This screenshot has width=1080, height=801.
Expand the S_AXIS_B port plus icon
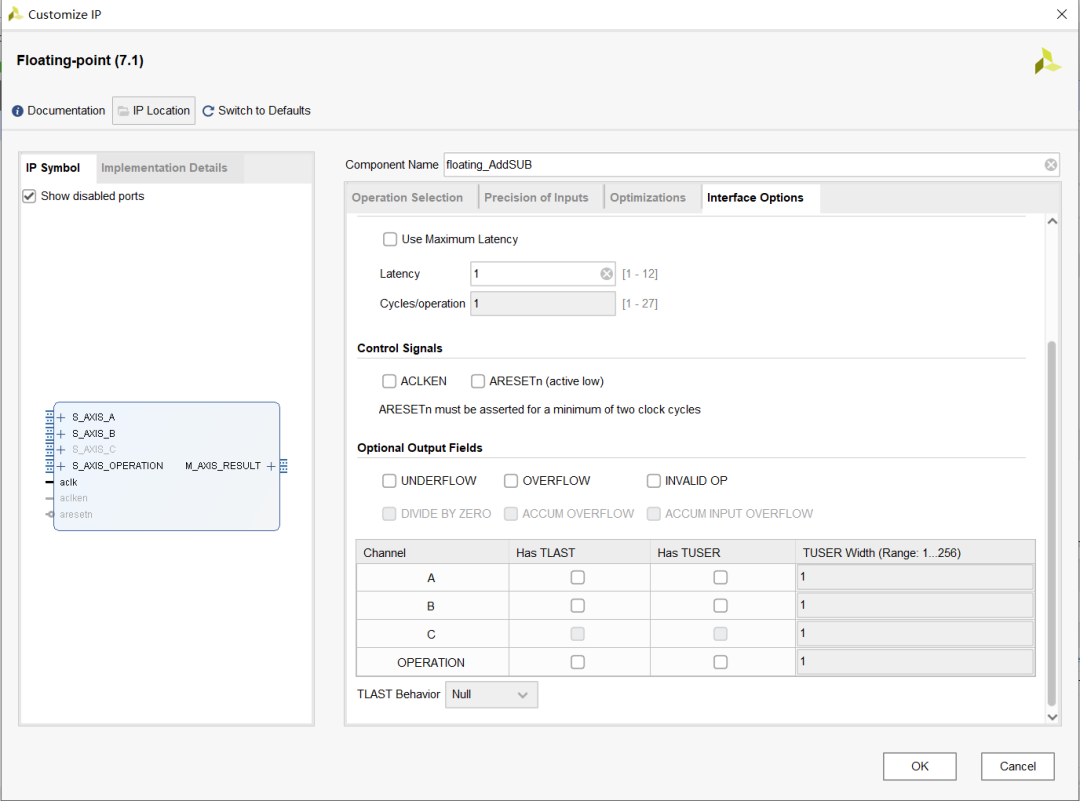61,434
